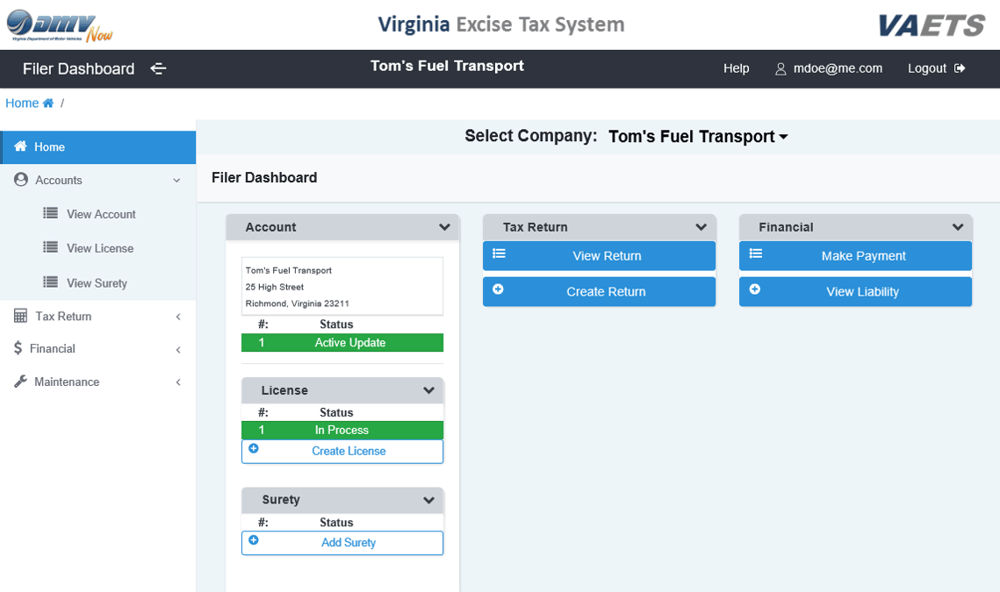The height and width of the screenshot is (592, 1000).
Task: Click the Make Payment button
Action: [x=855, y=256]
